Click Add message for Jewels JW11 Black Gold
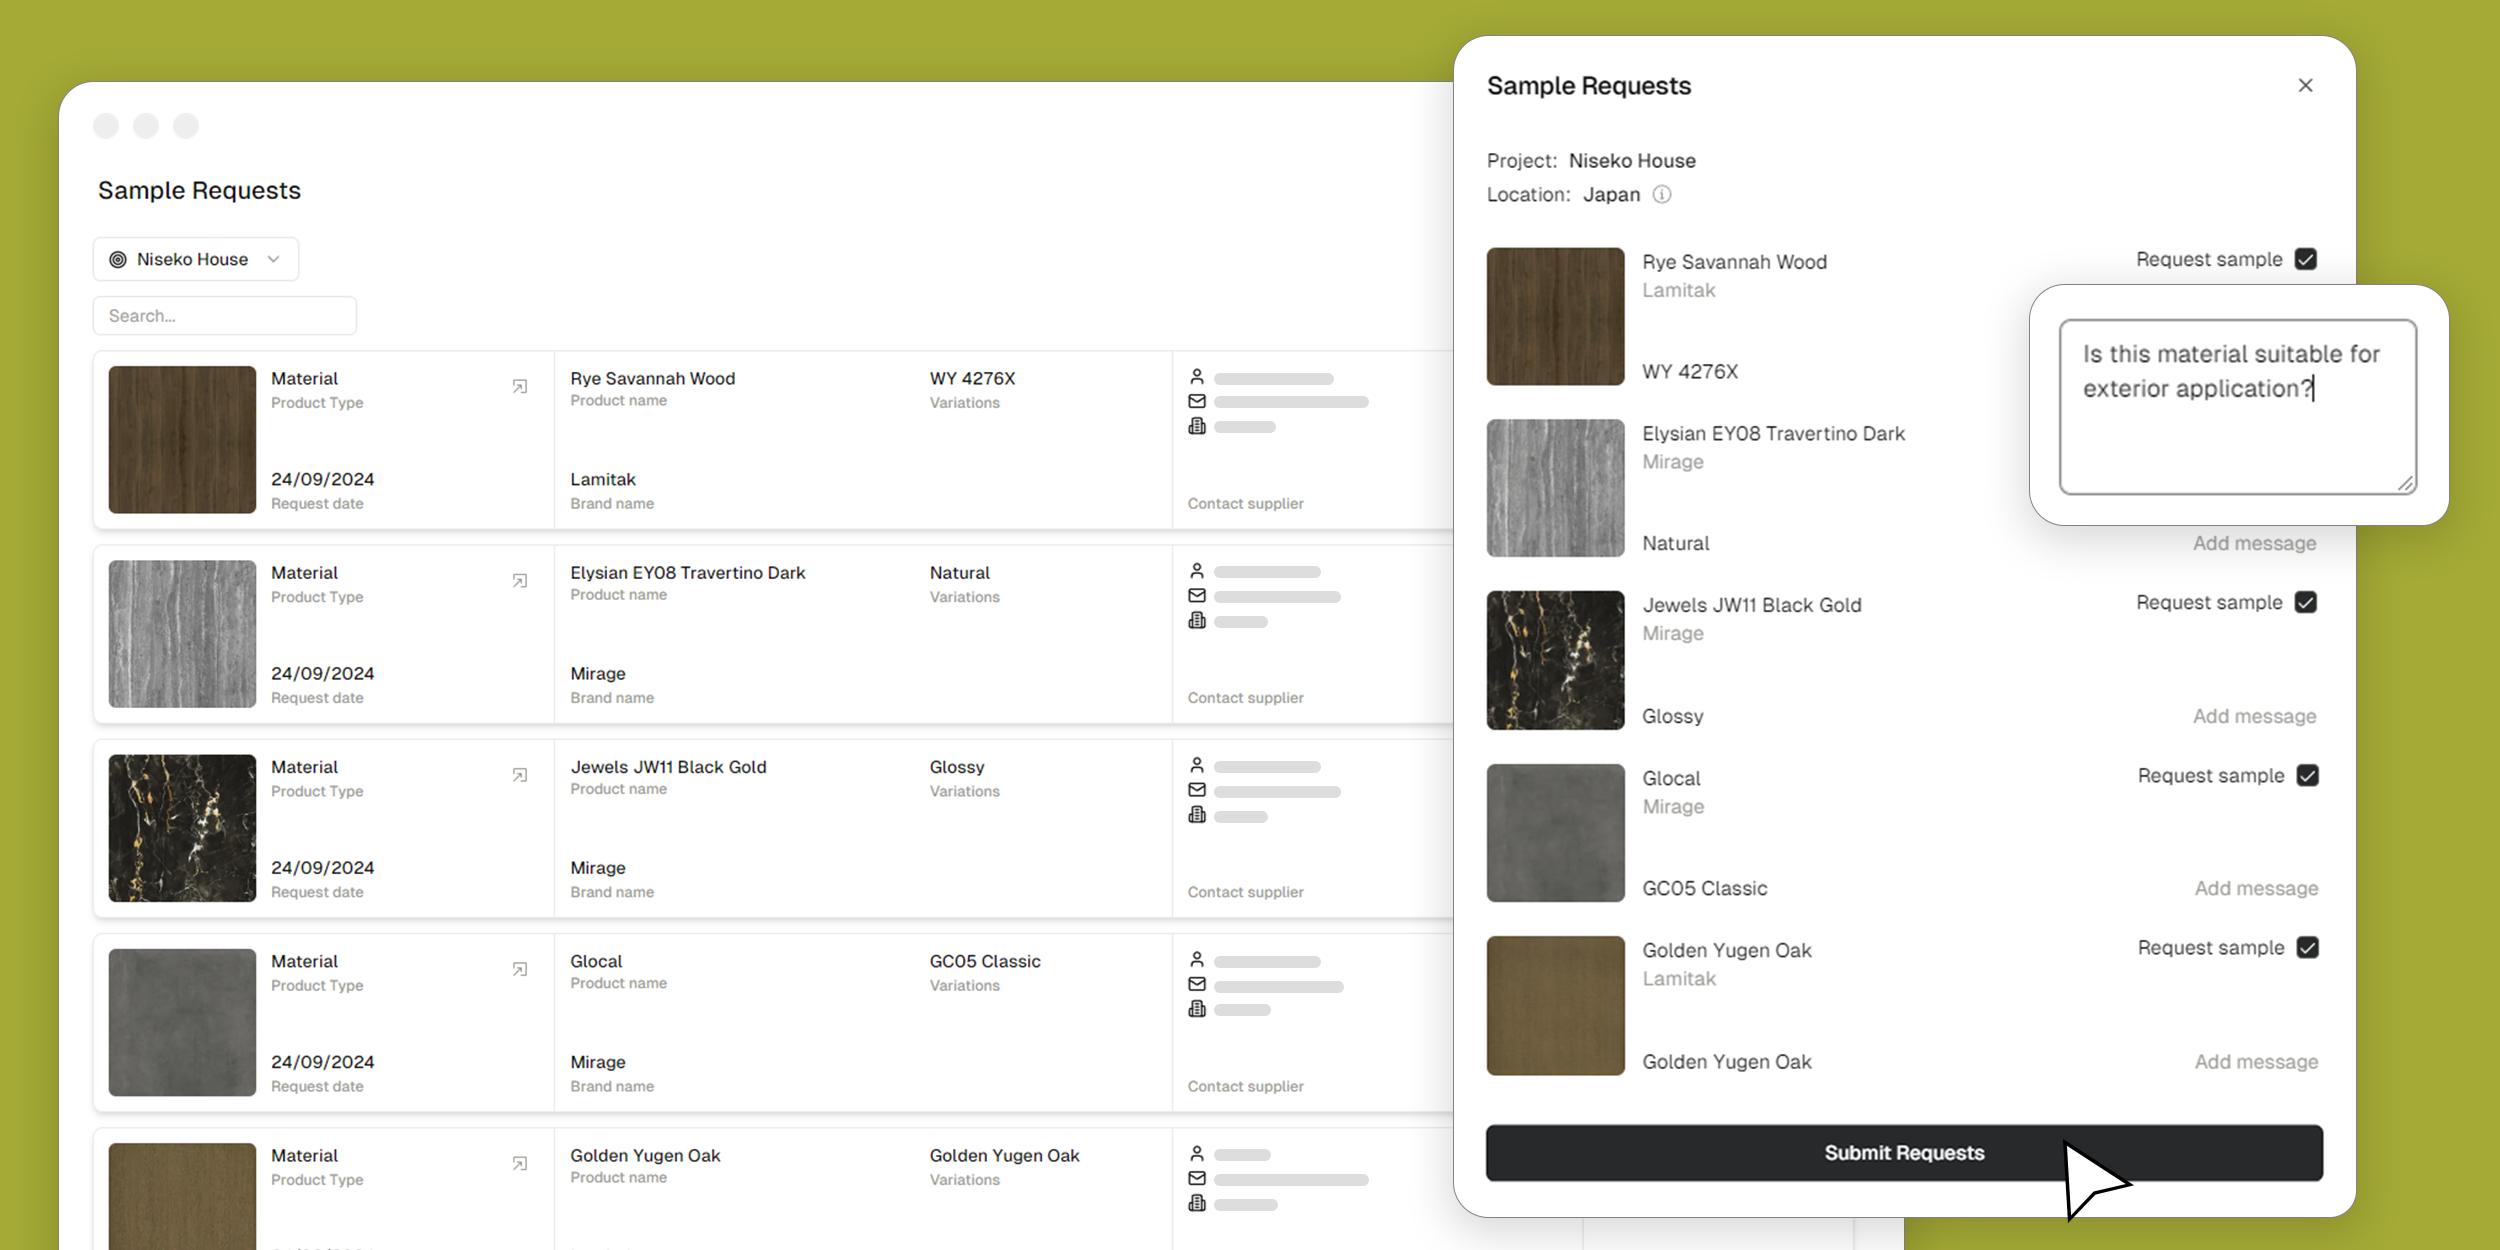Screen dimensions: 2500x1250 pyautogui.click(x=2254, y=716)
